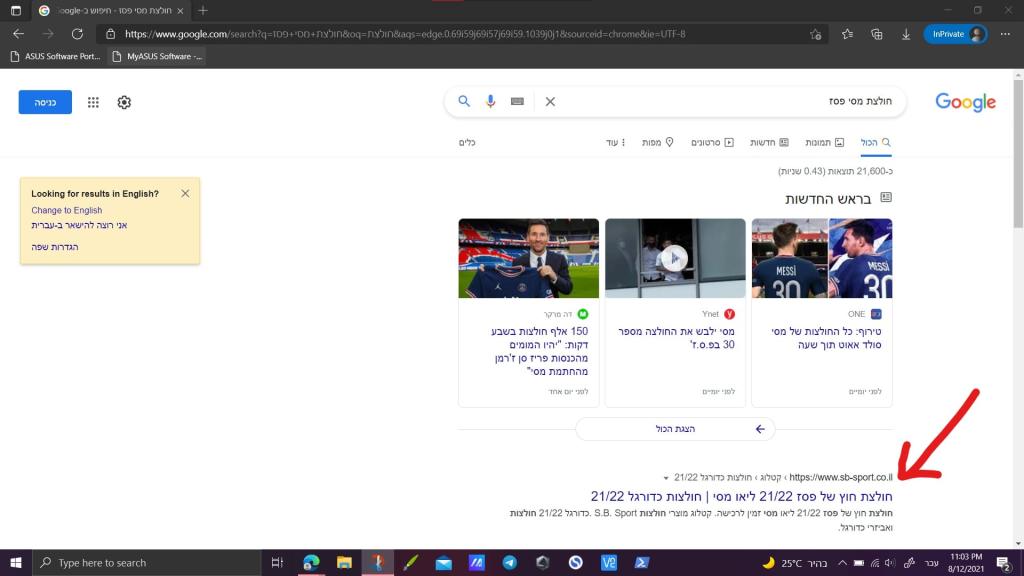View site information lock icon
The height and width of the screenshot is (576, 1024).
tap(110, 34)
